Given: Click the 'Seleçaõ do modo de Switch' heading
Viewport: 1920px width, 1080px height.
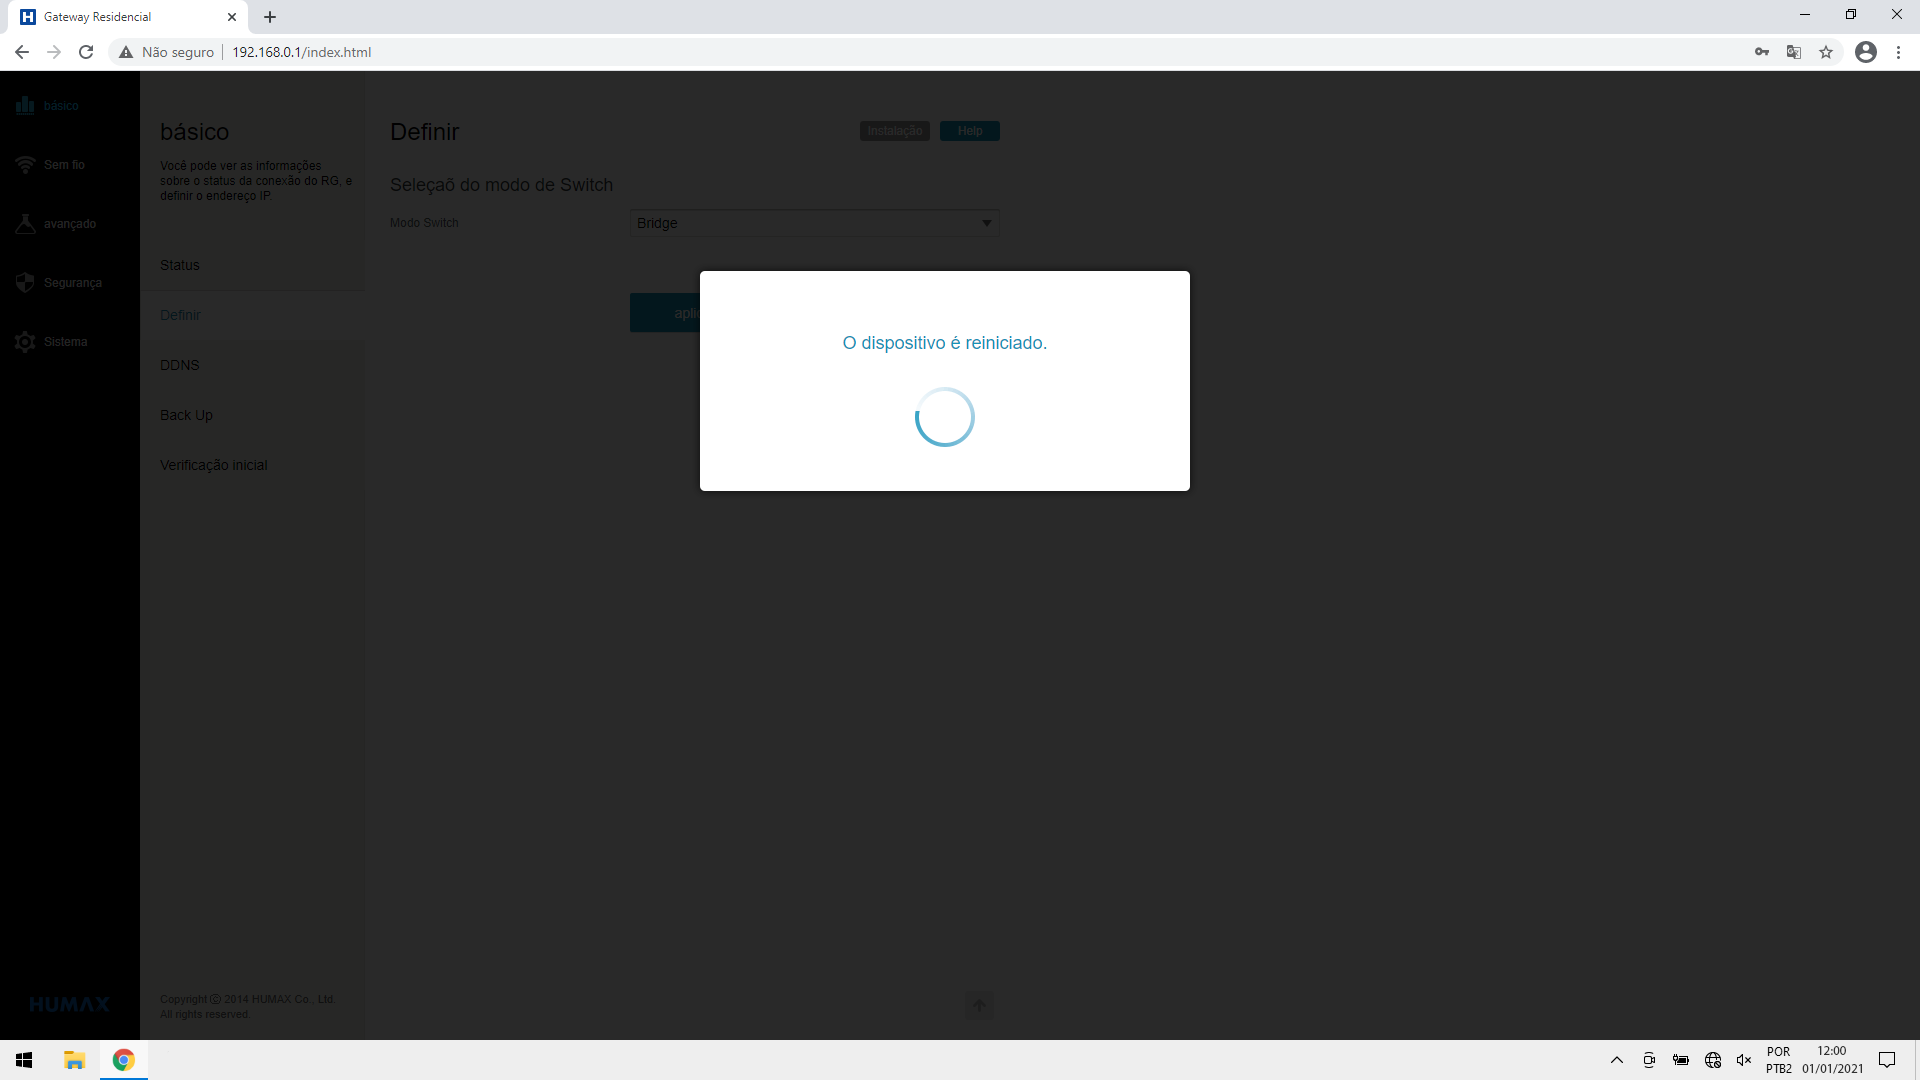Looking at the screenshot, I should coord(501,185).
